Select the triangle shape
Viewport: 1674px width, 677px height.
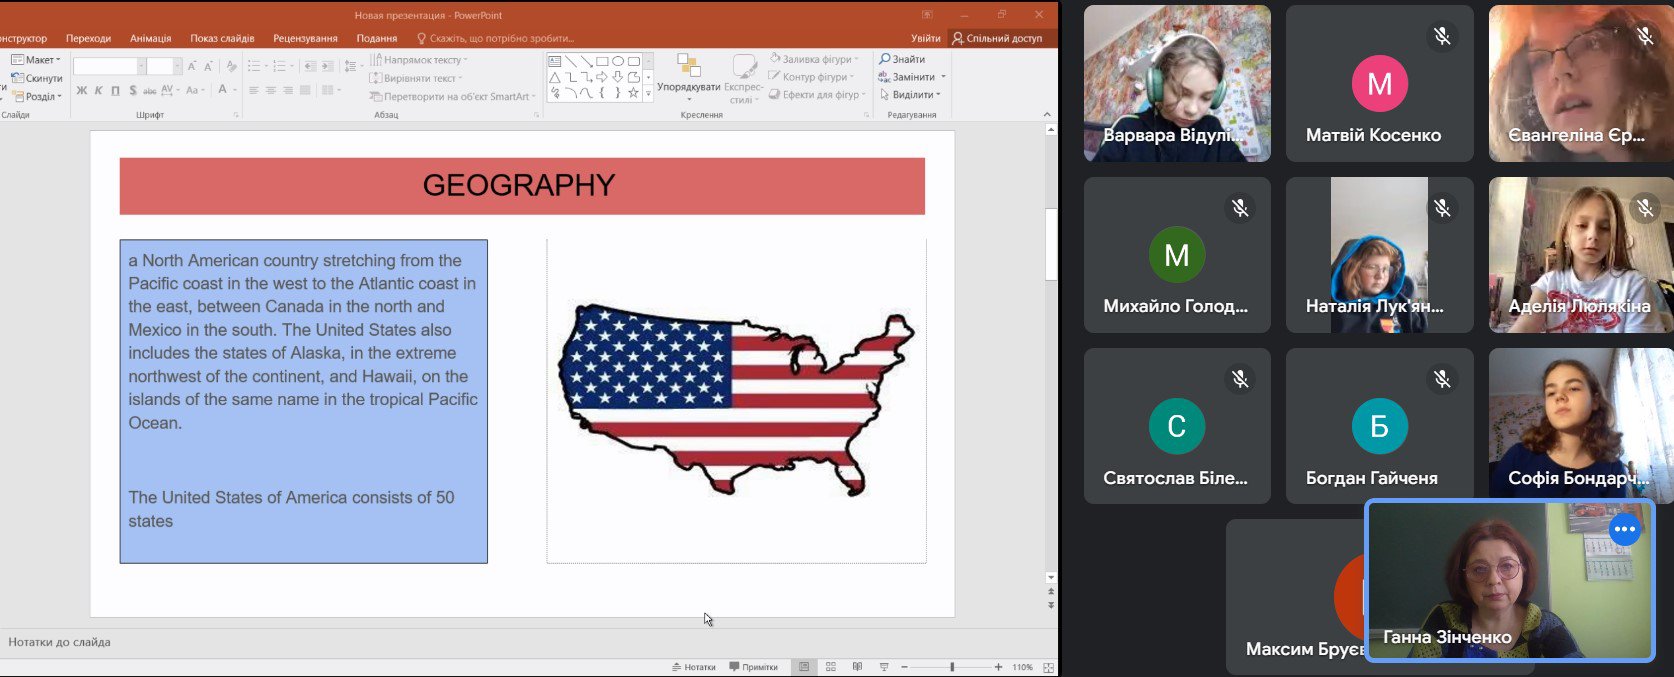(x=555, y=77)
